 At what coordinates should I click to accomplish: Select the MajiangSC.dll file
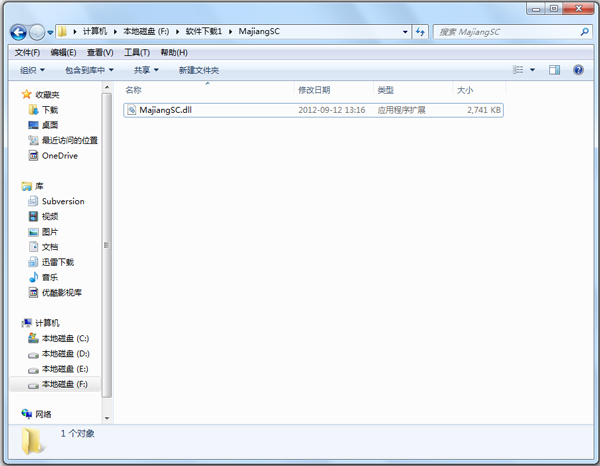(165, 110)
